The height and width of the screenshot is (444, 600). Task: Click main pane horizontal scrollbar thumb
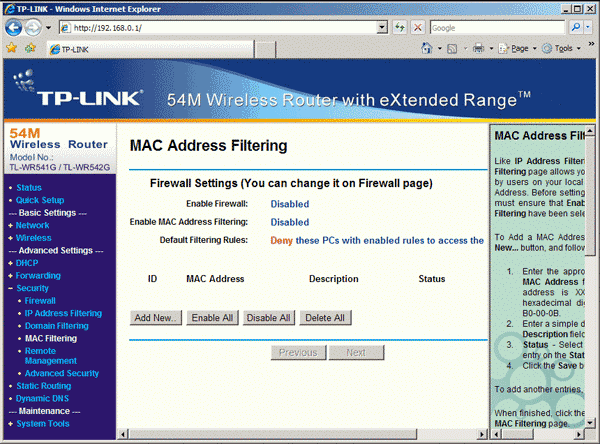pos(273,434)
